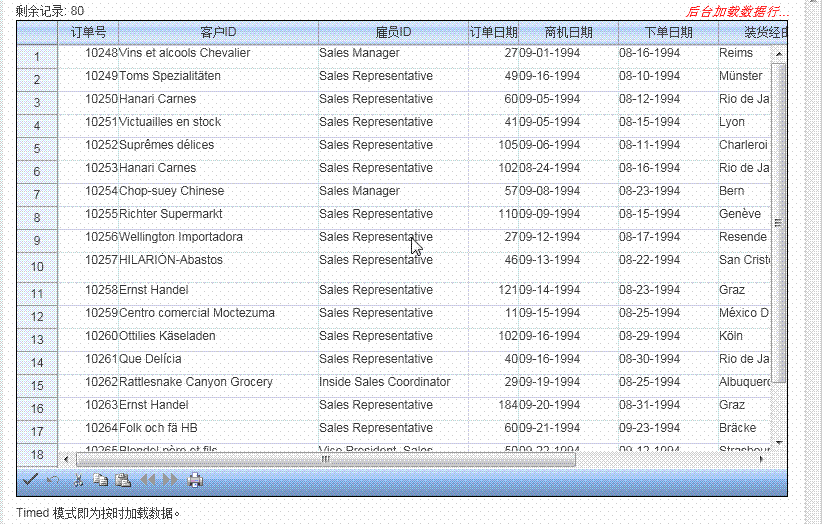Select row header number 5
The width and height of the screenshot is (822, 524).
coord(37,148)
